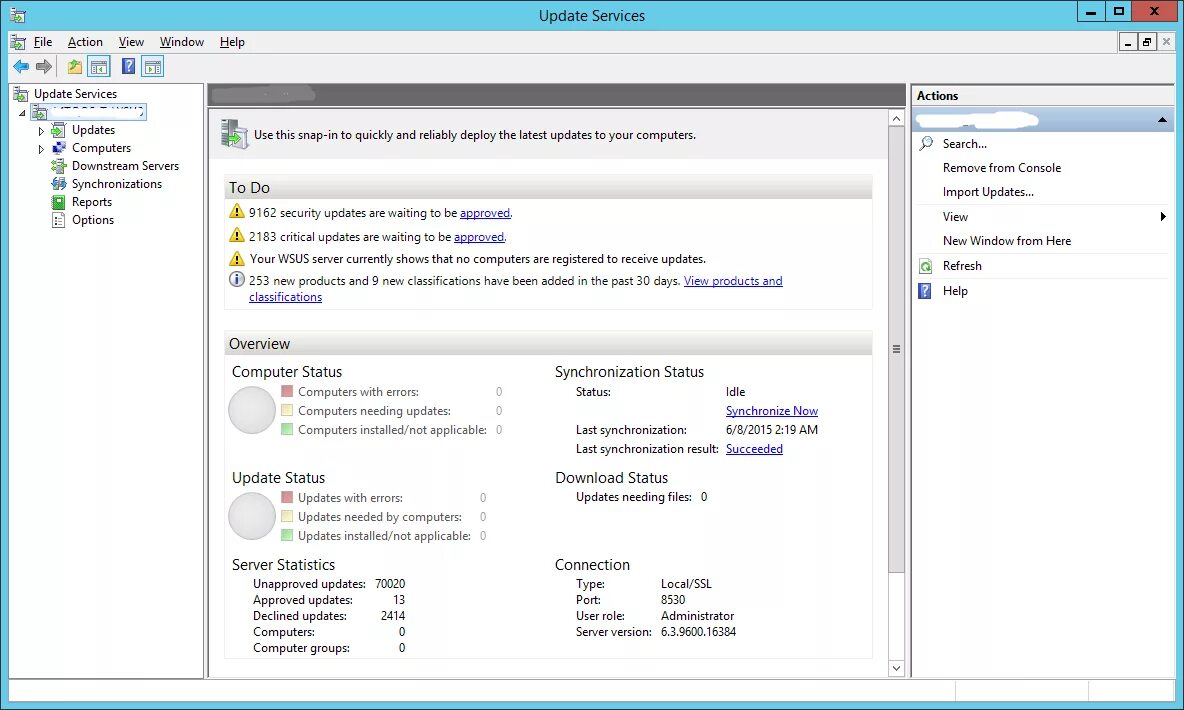The height and width of the screenshot is (710, 1184).
Task: Select Synchronizations label in tree
Action: (x=117, y=184)
